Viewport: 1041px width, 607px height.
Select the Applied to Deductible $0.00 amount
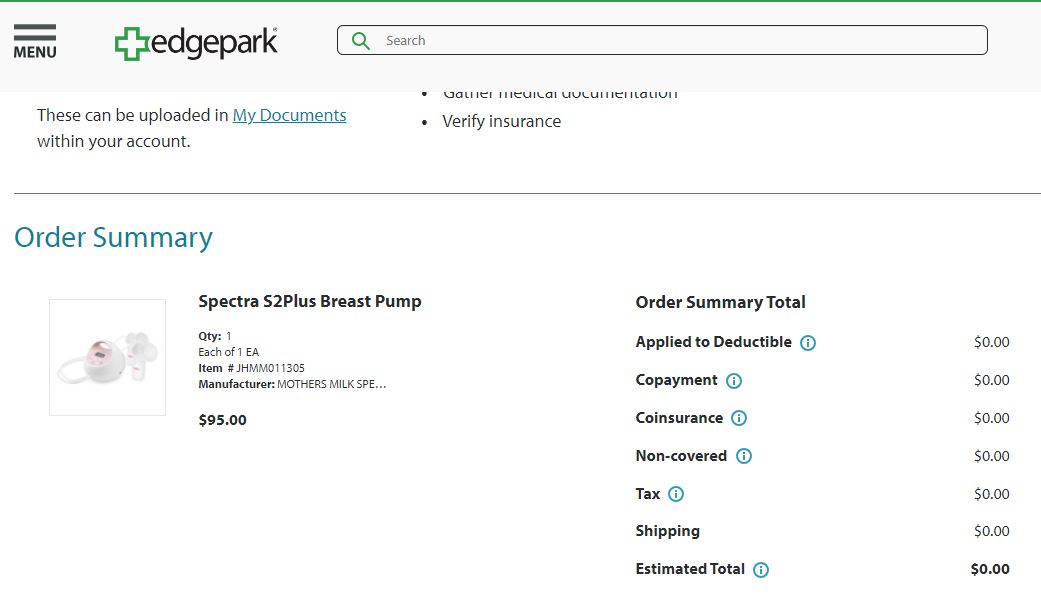[991, 342]
